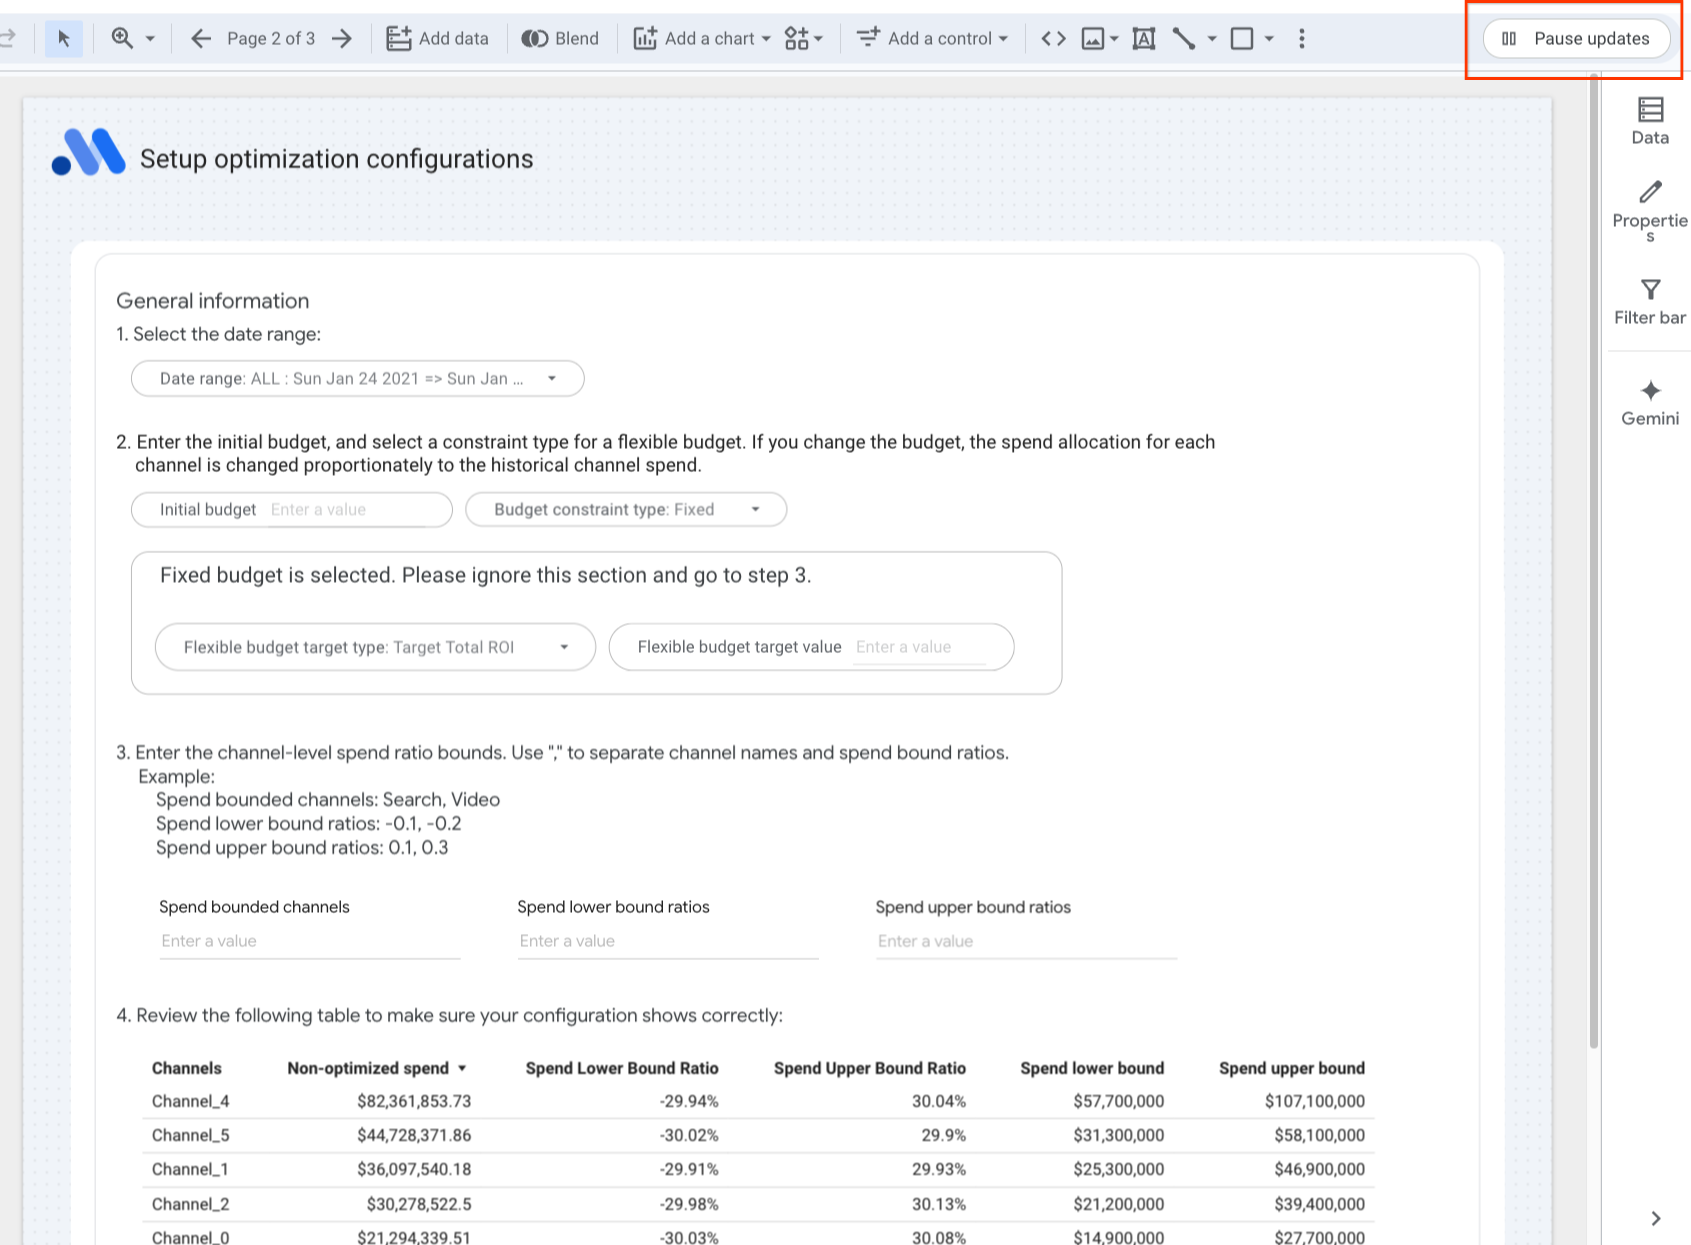Image resolution: width=1691 pixels, height=1245 pixels.
Task: Open the three-dot more options menu
Action: click(x=1301, y=39)
